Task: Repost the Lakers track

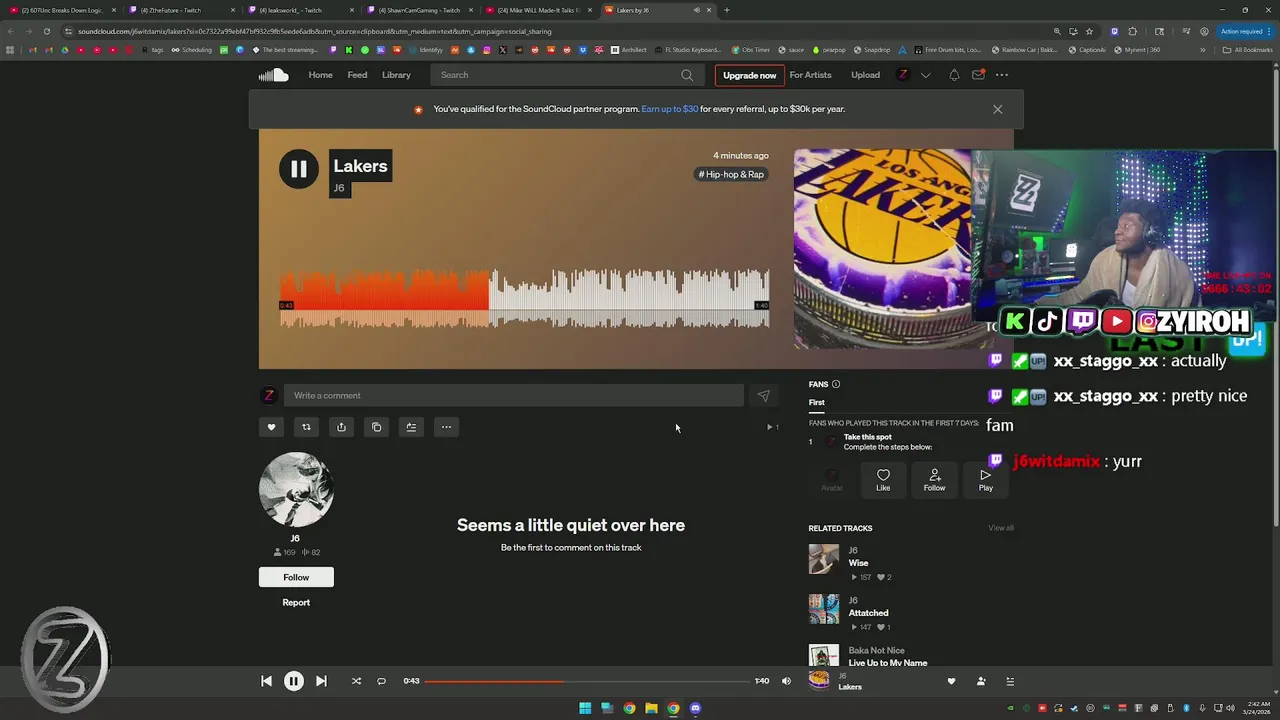Action: (306, 427)
